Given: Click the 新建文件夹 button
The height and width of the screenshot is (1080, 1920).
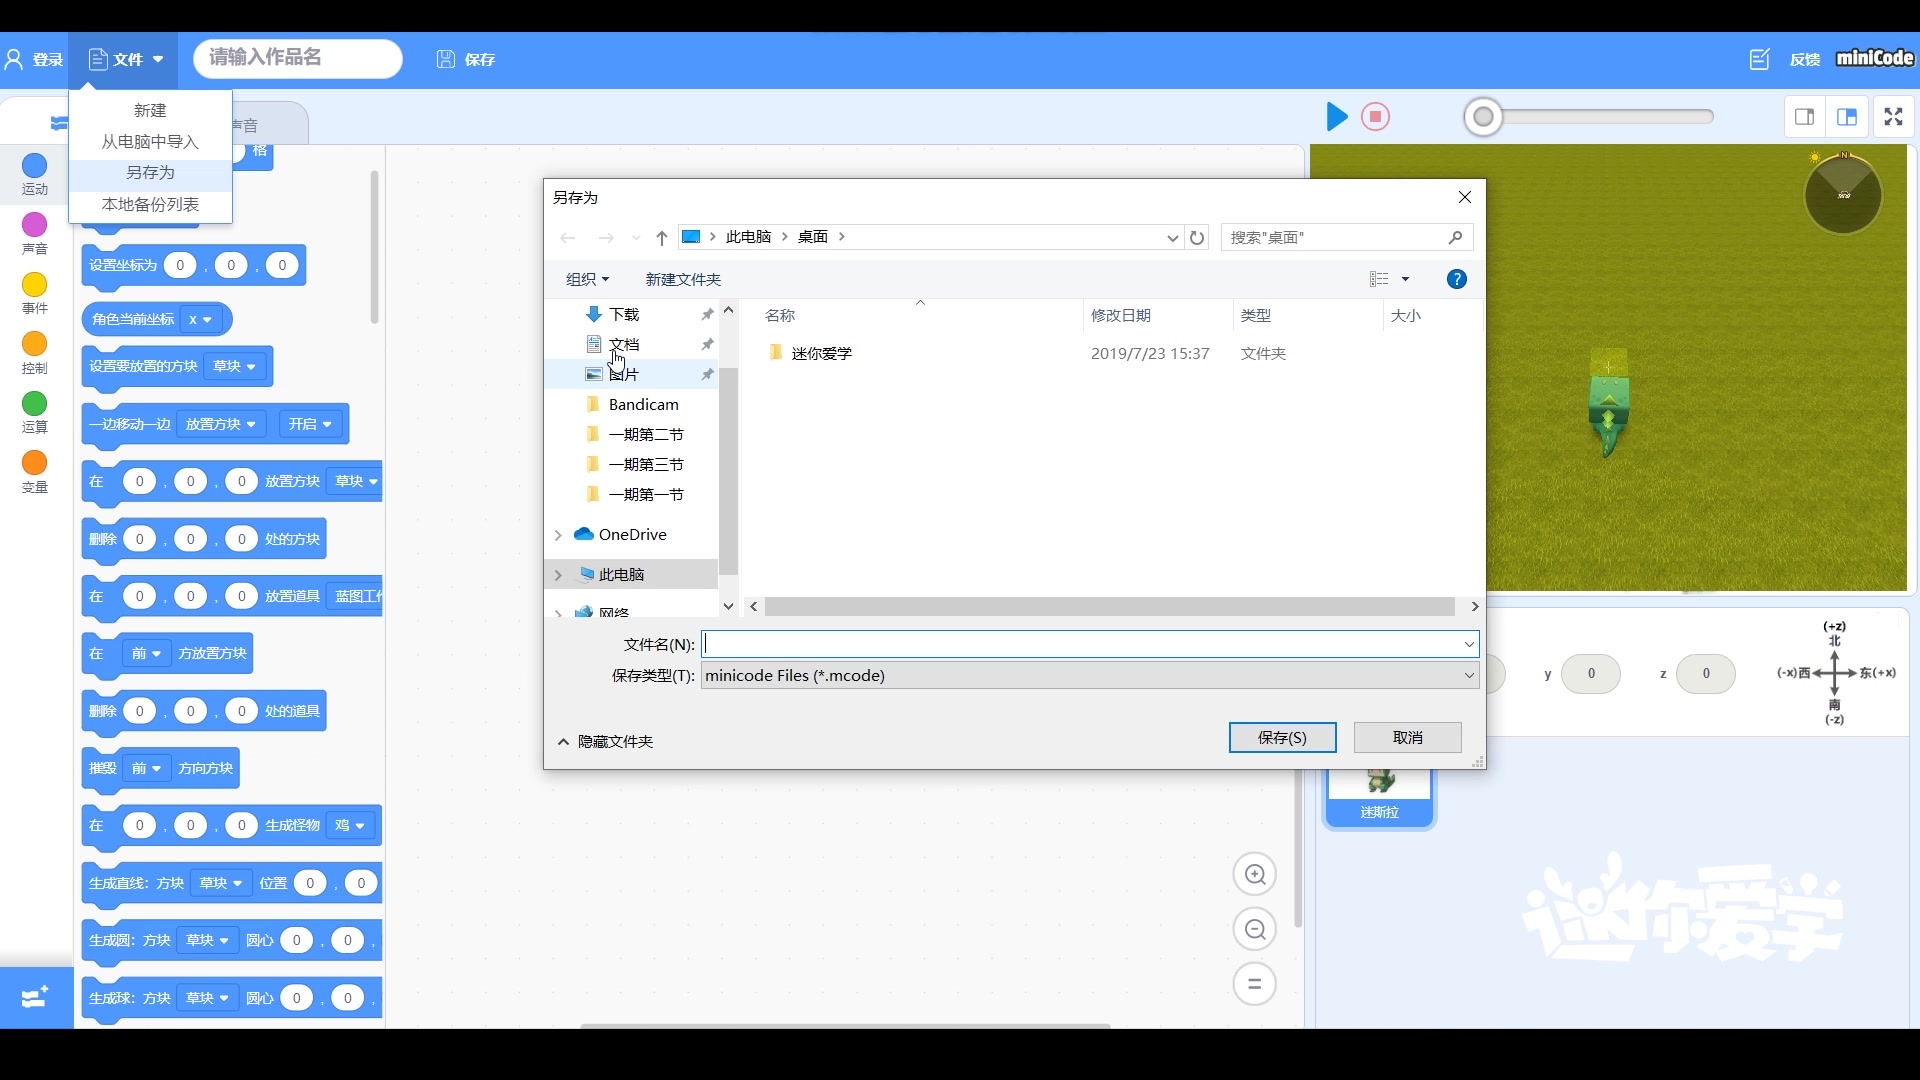Looking at the screenshot, I should click(683, 280).
